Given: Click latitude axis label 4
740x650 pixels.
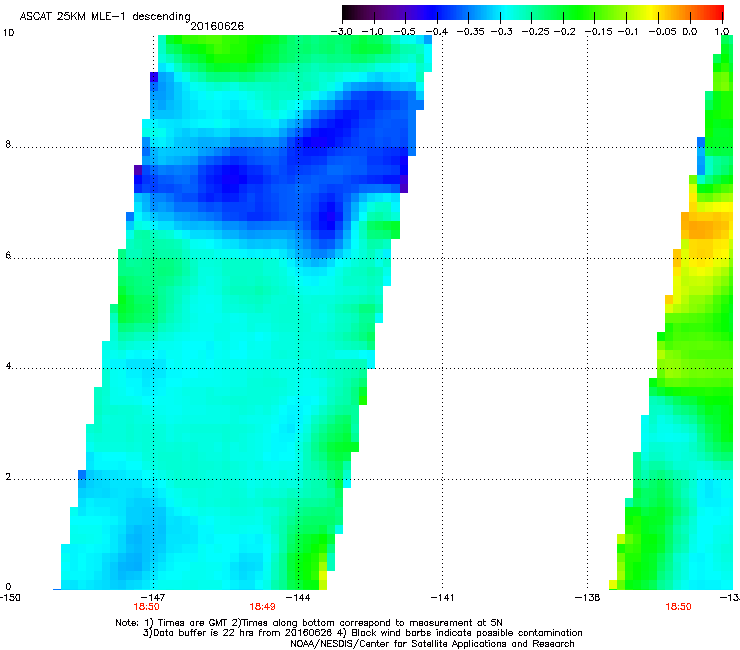Looking at the screenshot, I should [x=8, y=366].
